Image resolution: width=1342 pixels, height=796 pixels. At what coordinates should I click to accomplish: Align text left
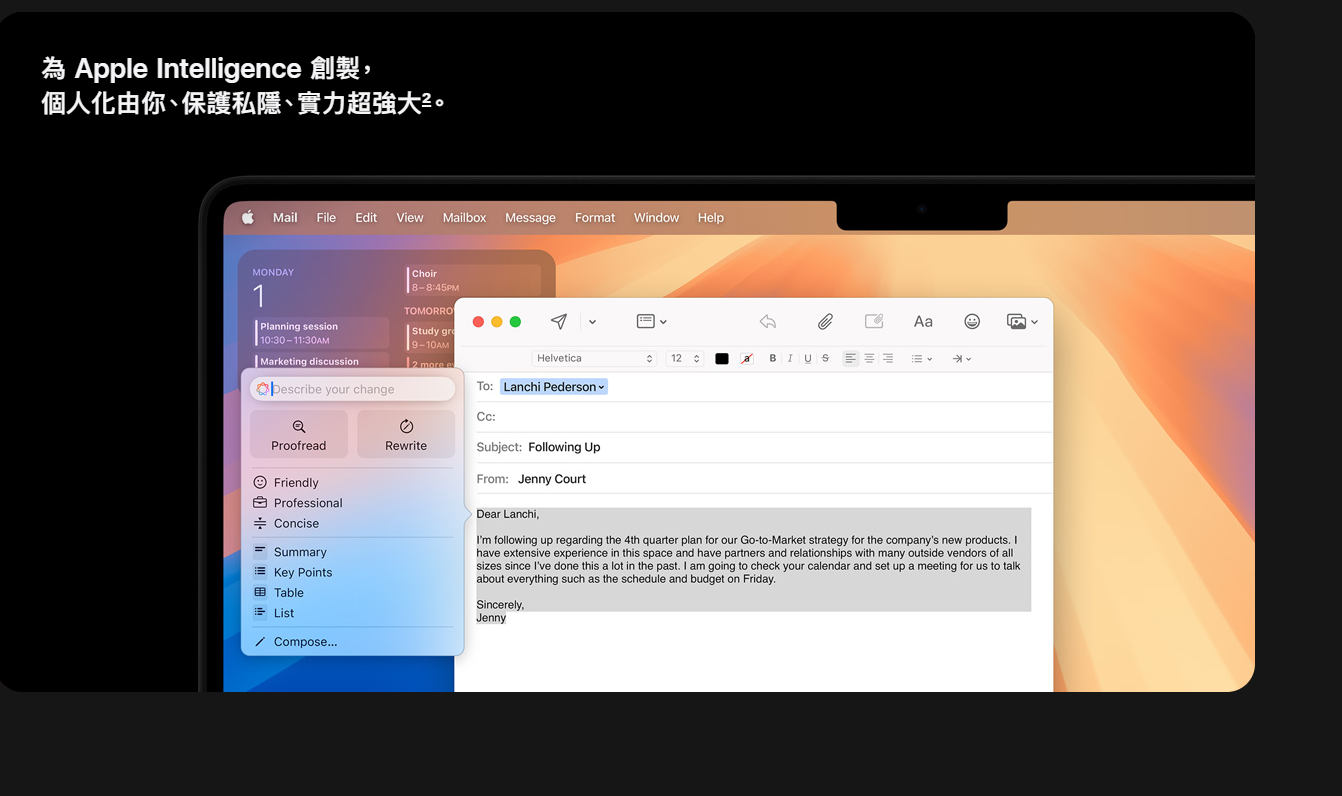click(851, 358)
